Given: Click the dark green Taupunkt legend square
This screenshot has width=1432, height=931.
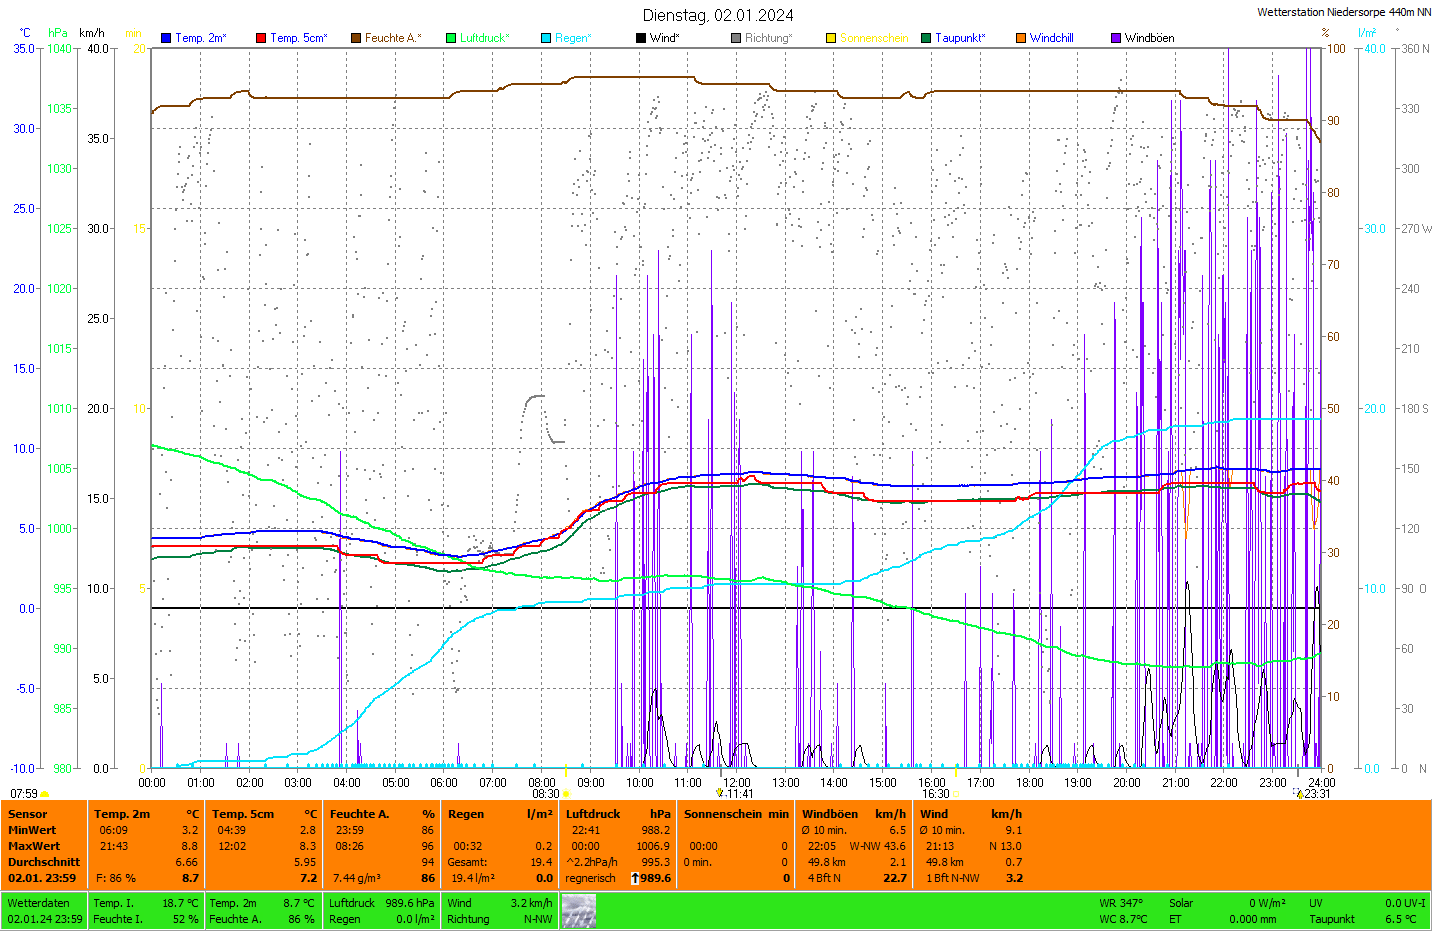Looking at the screenshot, I should [x=926, y=38].
